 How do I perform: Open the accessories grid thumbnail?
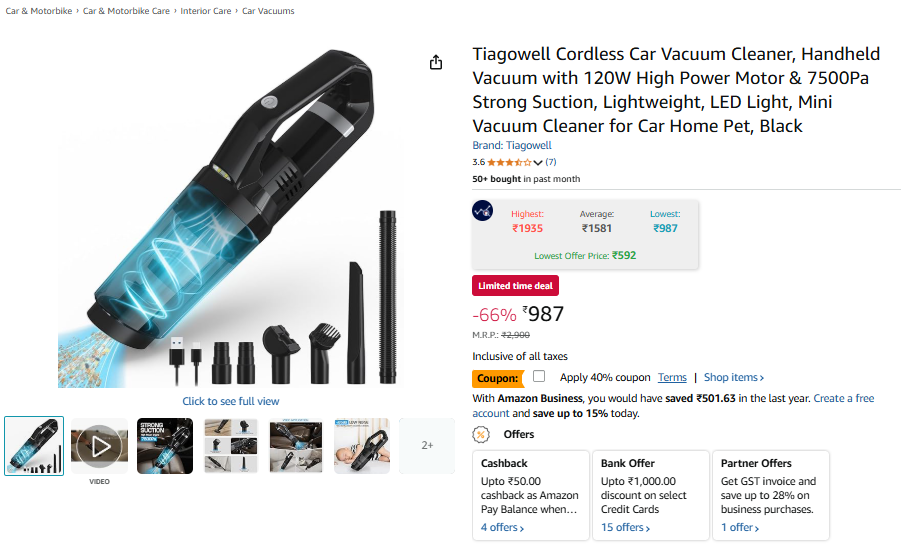(231, 446)
